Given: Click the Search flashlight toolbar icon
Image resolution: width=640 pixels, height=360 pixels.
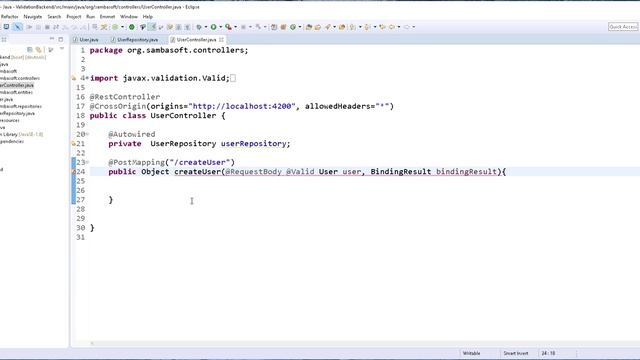Looking at the screenshot, I should pyautogui.click(x=328, y=27).
